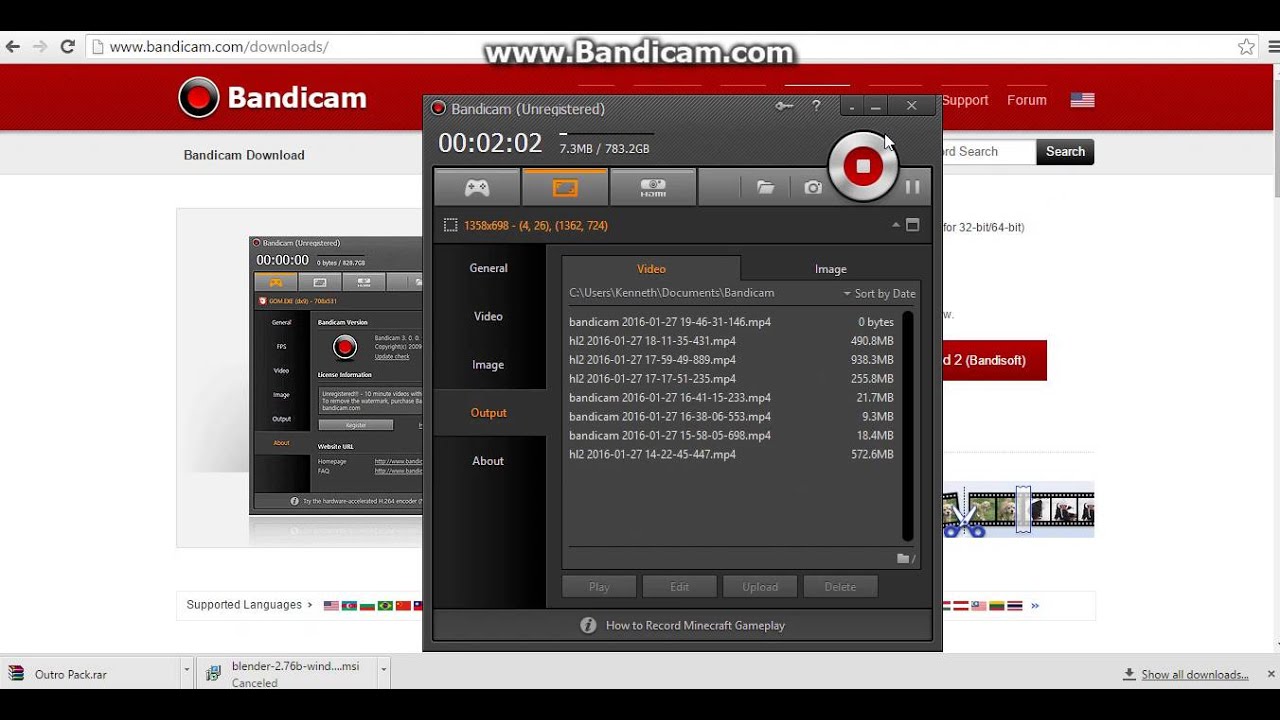1280x720 pixels.
Task: Bookmark this page with the star
Action: [x=1246, y=47]
